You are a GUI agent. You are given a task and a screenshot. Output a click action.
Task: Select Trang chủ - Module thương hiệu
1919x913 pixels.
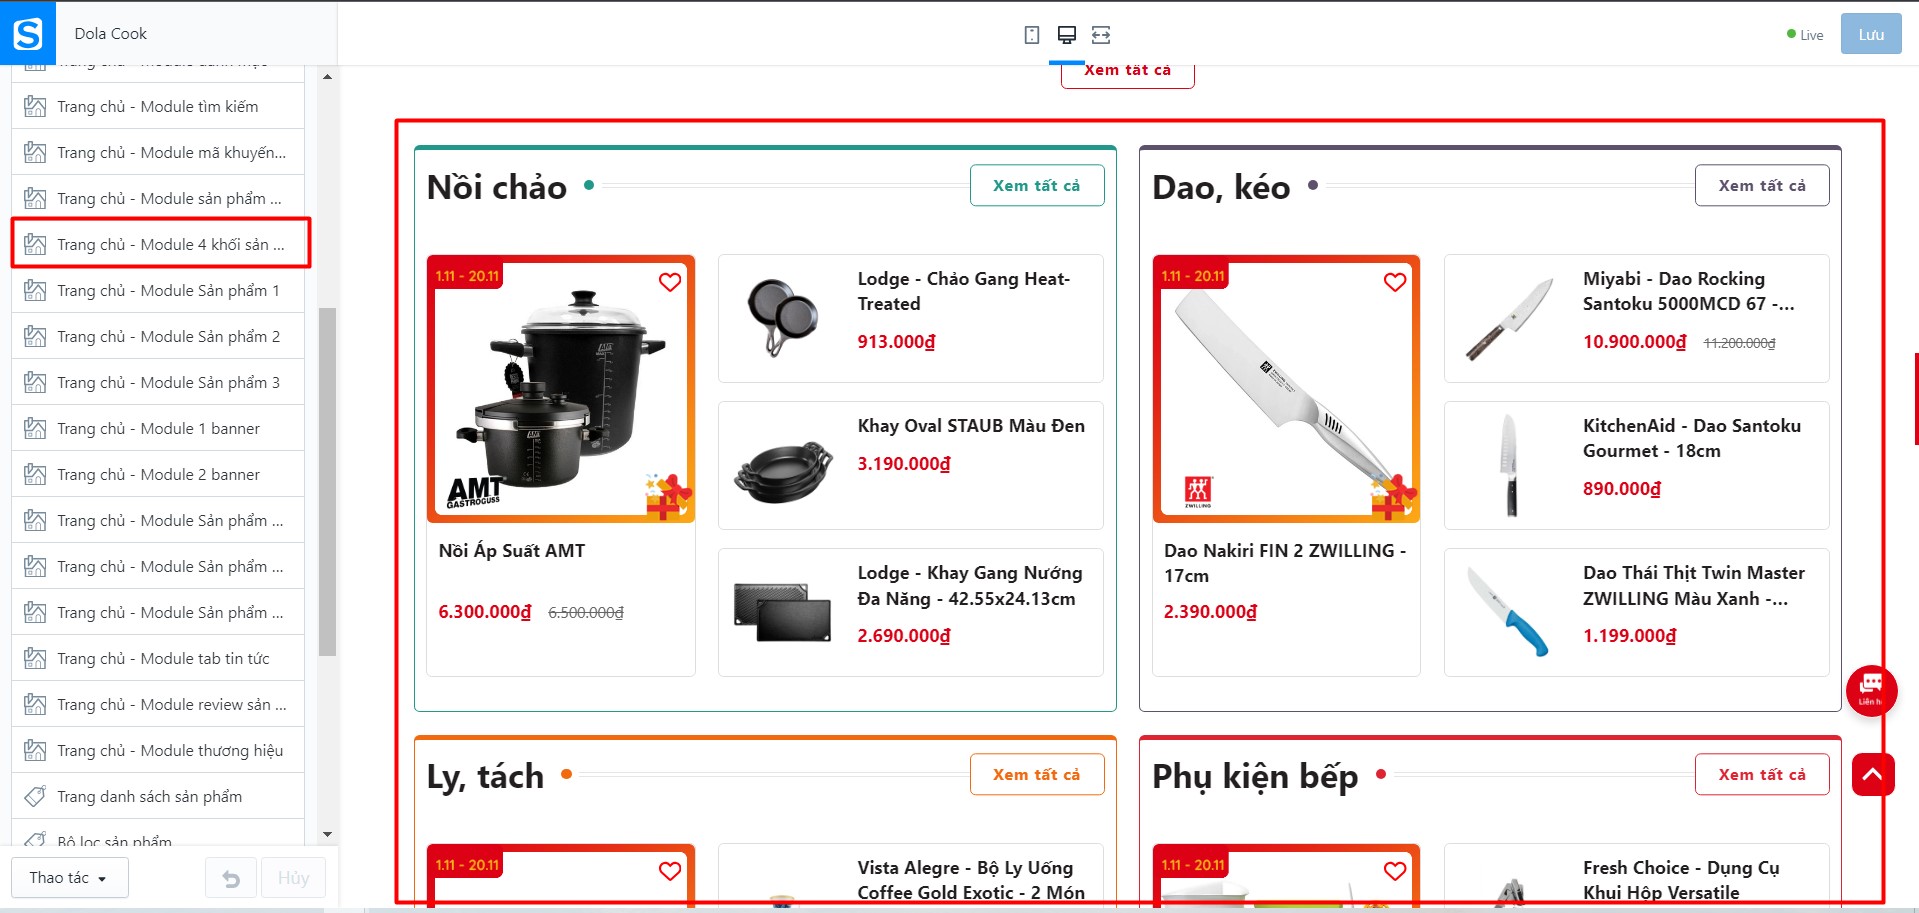158,750
